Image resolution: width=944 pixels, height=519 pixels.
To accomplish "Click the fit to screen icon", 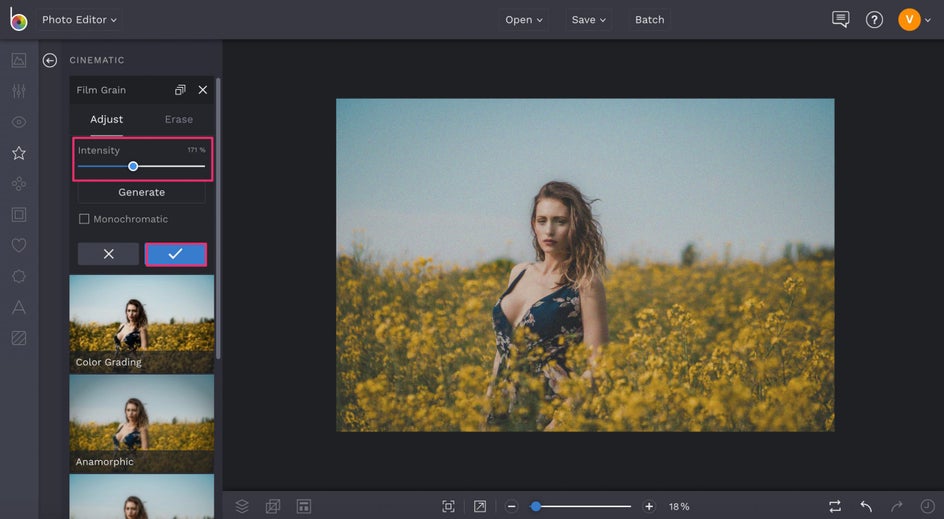I will click(448, 506).
